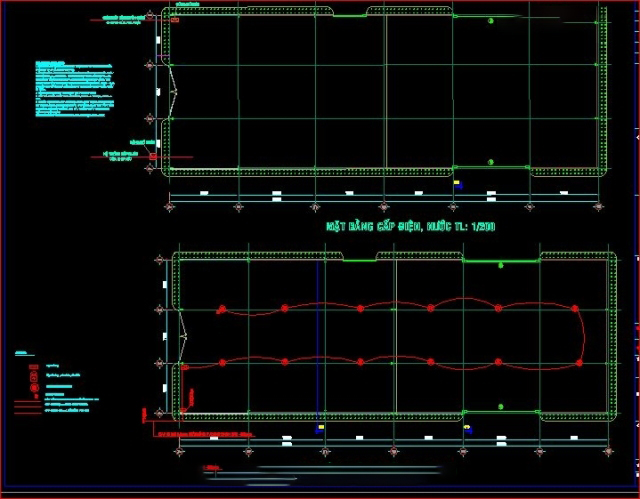640x499 pixels.
Task: Click the red annotation text below the bottom plan
Action: coord(200,434)
